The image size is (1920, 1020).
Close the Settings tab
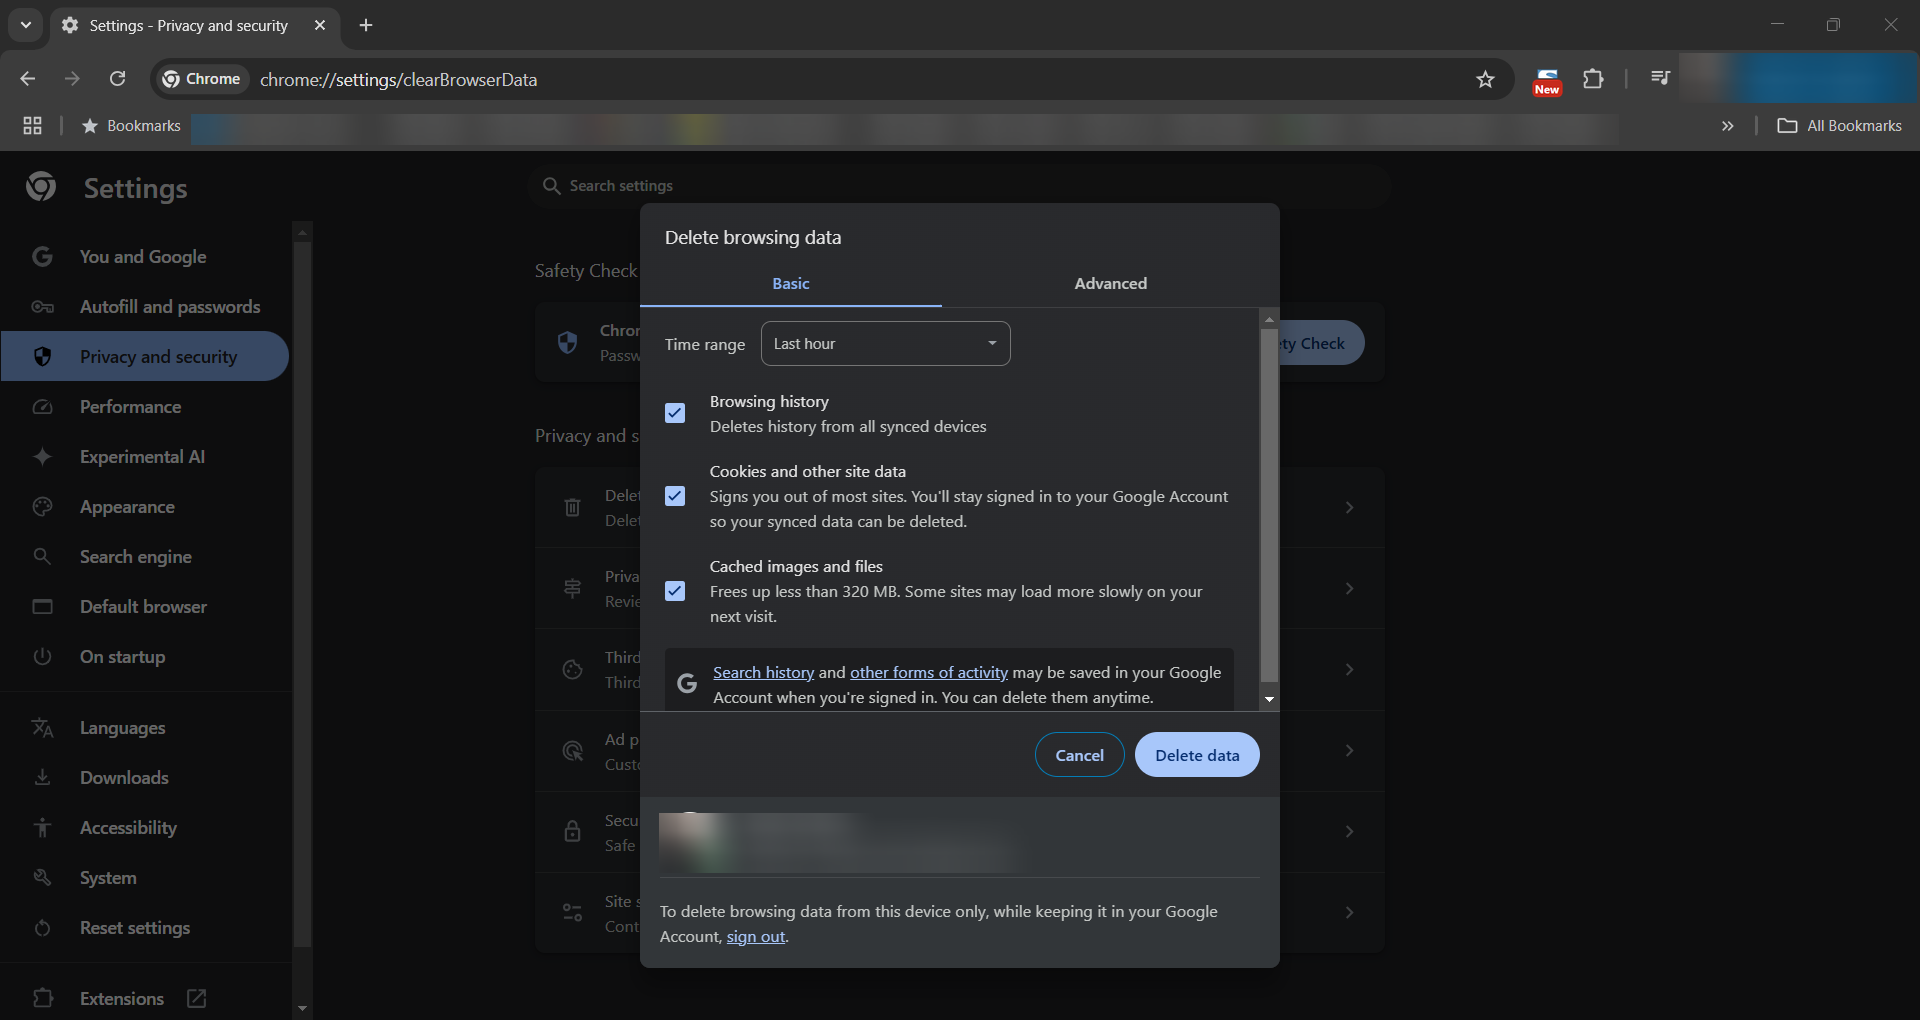pyautogui.click(x=320, y=25)
